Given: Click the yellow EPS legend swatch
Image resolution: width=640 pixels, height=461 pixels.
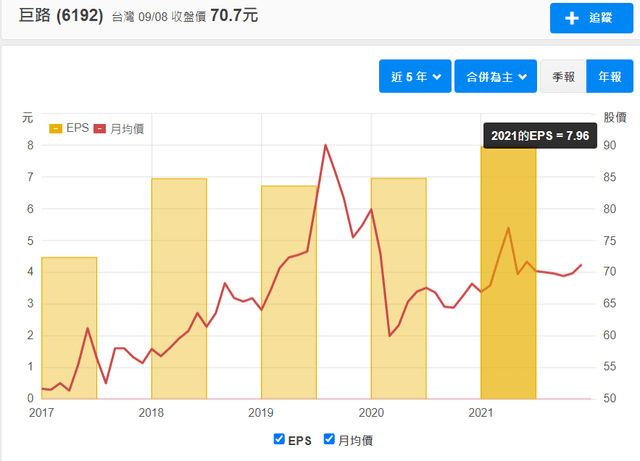Looking at the screenshot, I should coord(56,129).
